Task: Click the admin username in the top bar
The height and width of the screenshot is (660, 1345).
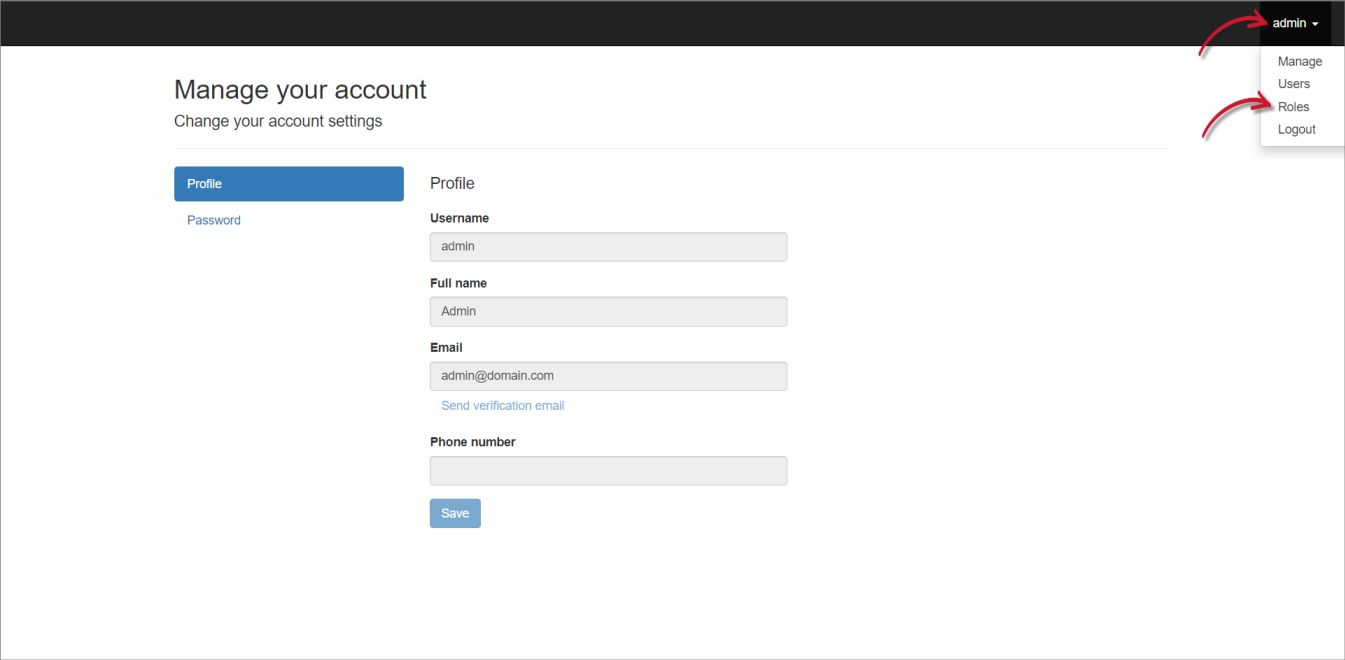Action: pyautogui.click(x=1289, y=23)
